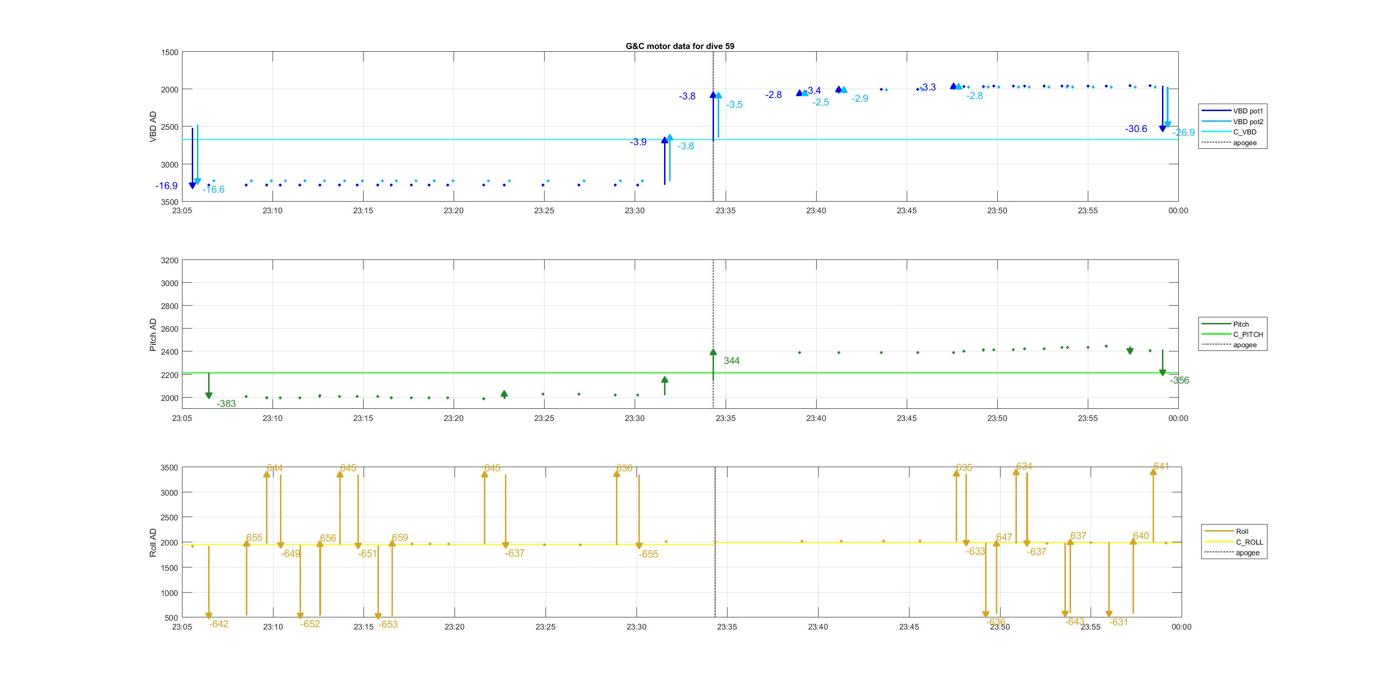
Task: Select the '-2.5' VBD data label
Action: [x=821, y=102]
